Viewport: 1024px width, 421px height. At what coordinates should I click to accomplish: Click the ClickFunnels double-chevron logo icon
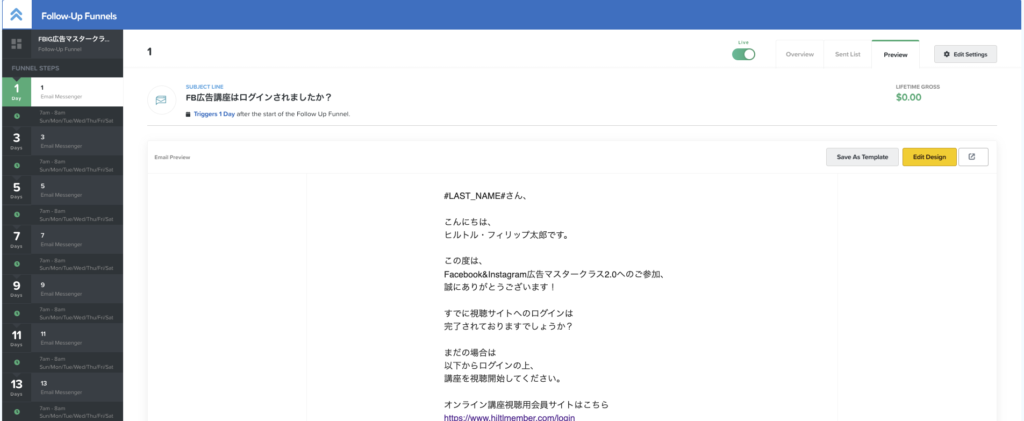click(x=17, y=15)
